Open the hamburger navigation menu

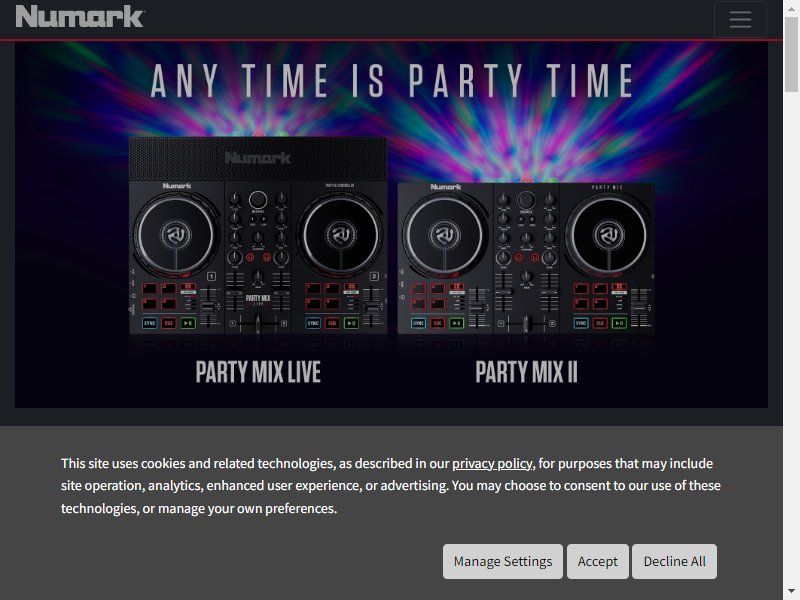[x=740, y=20]
